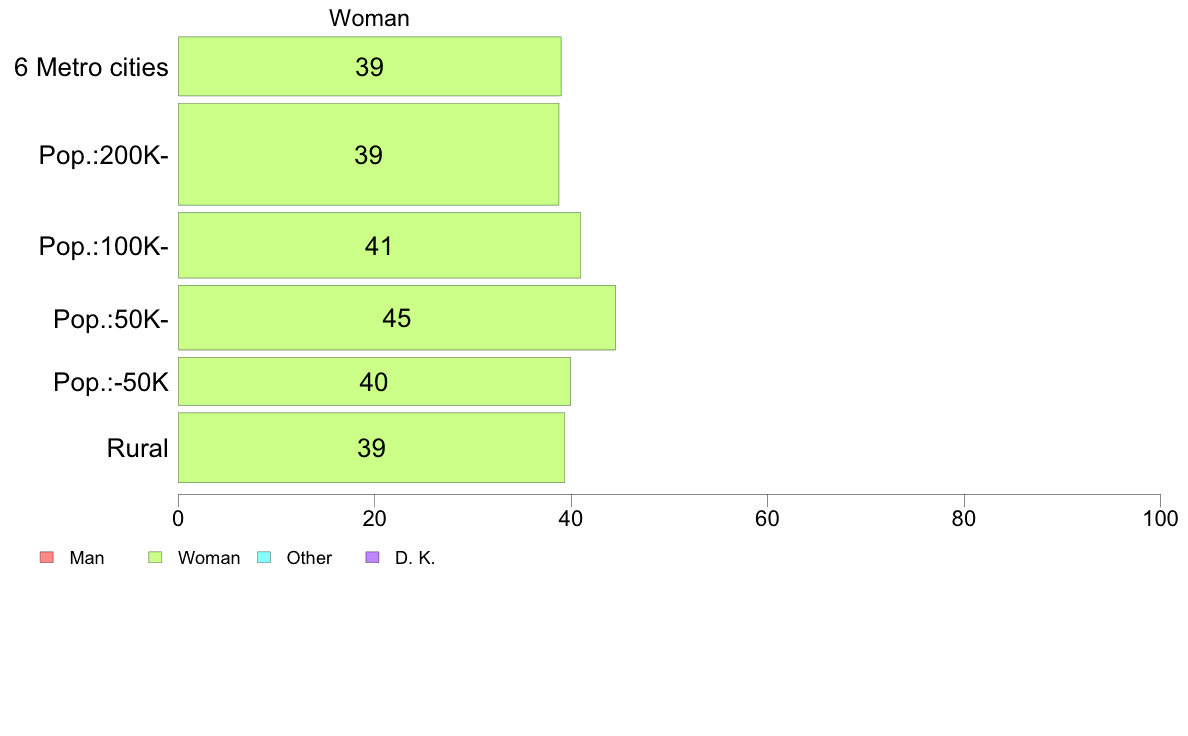Click the D. K. legend label

click(415, 558)
